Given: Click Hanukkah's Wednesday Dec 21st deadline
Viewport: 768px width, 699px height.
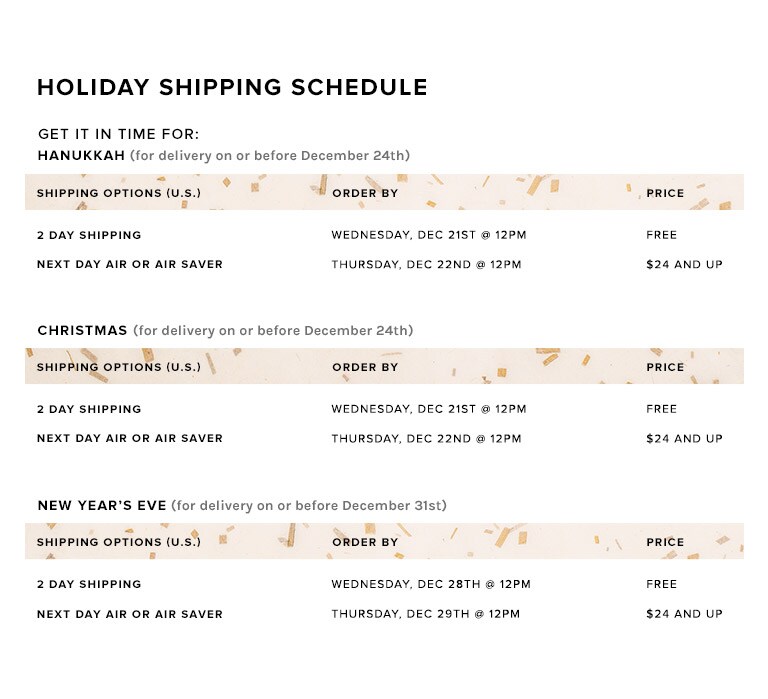Looking at the screenshot, I should point(429,235).
